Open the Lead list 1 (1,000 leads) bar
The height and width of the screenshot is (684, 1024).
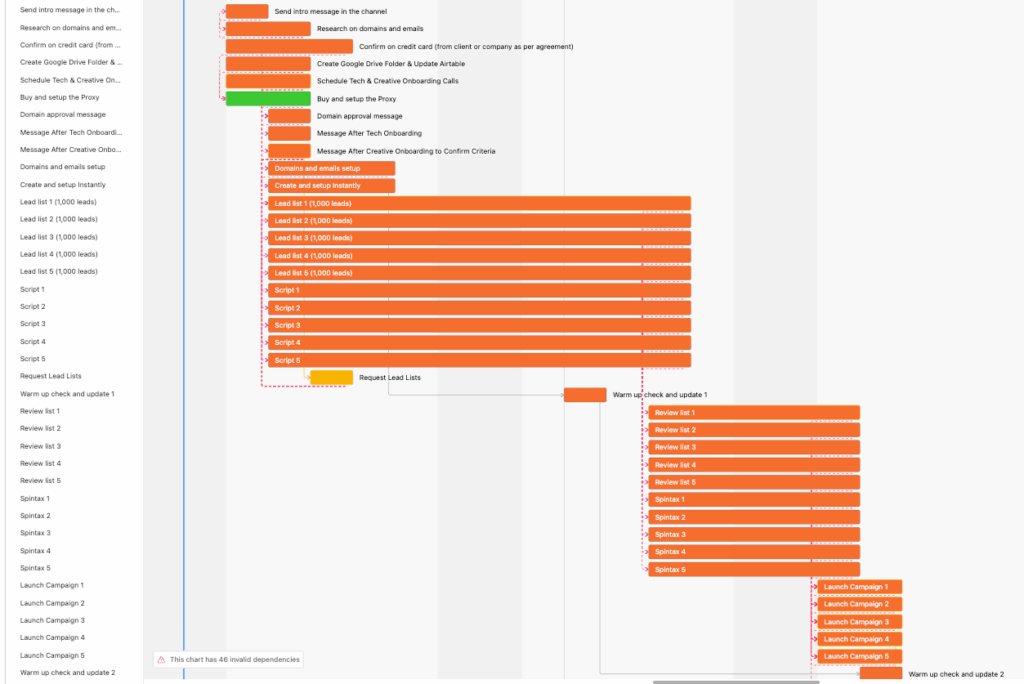[x=479, y=204]
